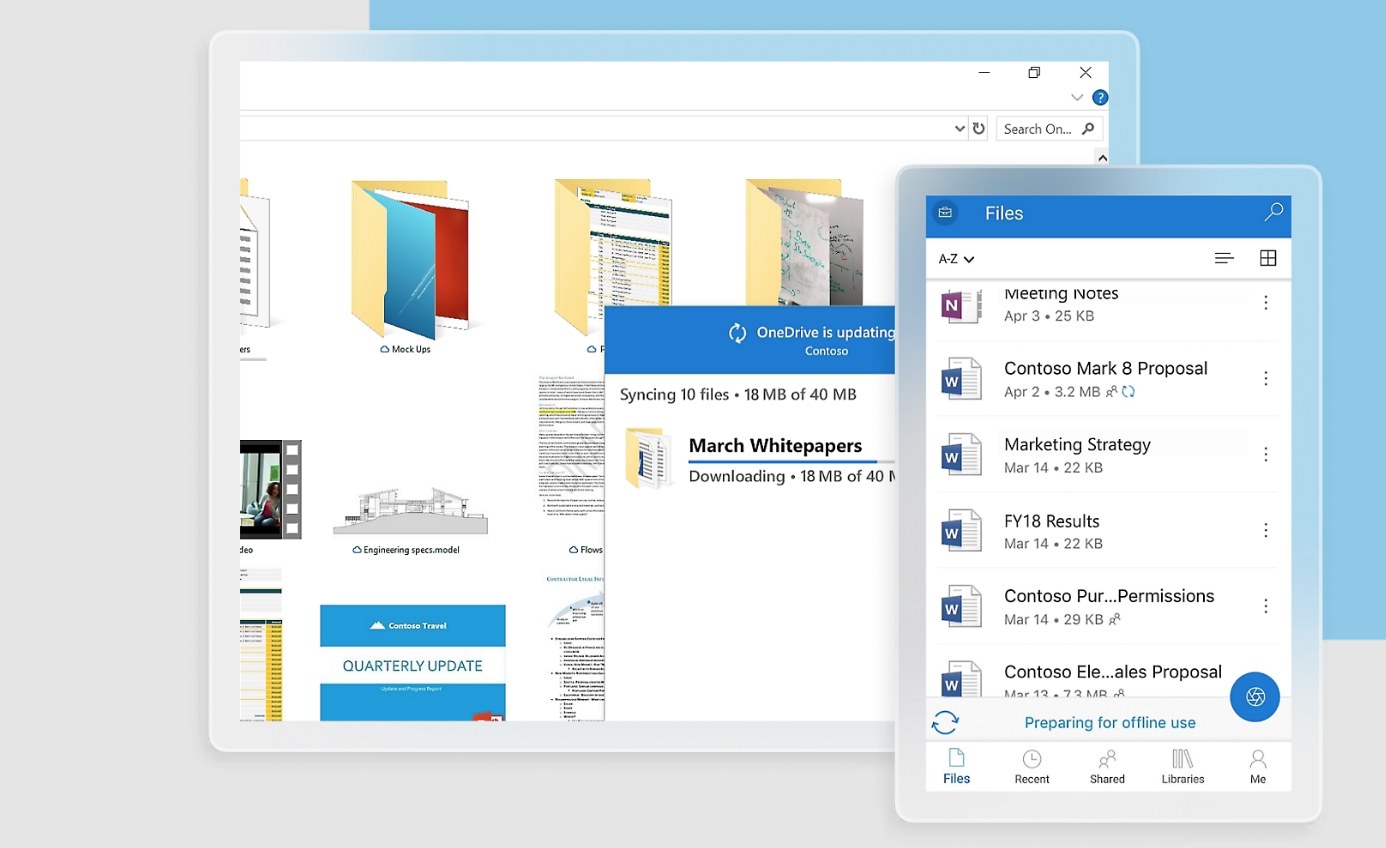Viewport: 1386px width, 848px height.
Task: Select the FY18 Results file name
Action: point(1052,521)
